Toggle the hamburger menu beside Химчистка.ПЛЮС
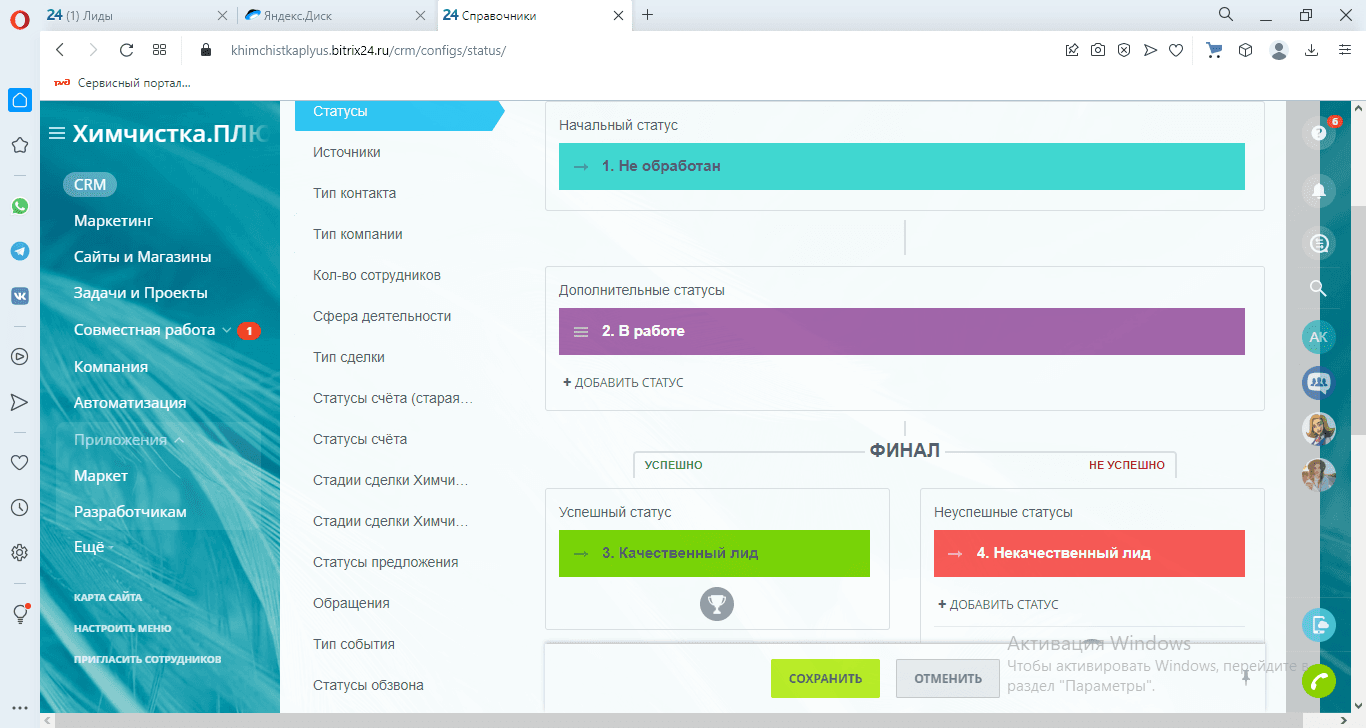The image size is (1366, 728). (57, 133)
